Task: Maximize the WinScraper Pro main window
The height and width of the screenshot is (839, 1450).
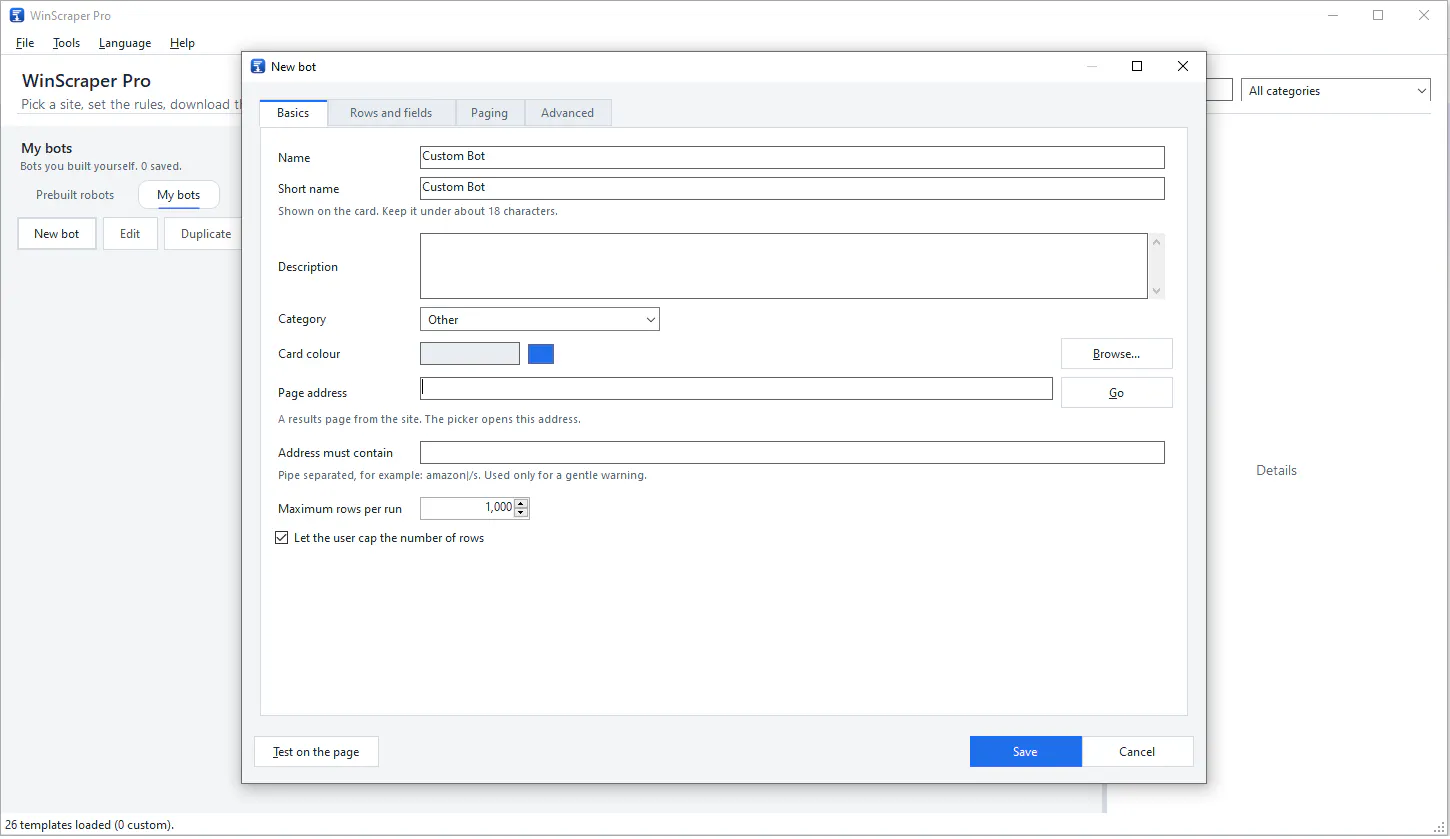Action: pyautogui.click(x=1378, y=15)
